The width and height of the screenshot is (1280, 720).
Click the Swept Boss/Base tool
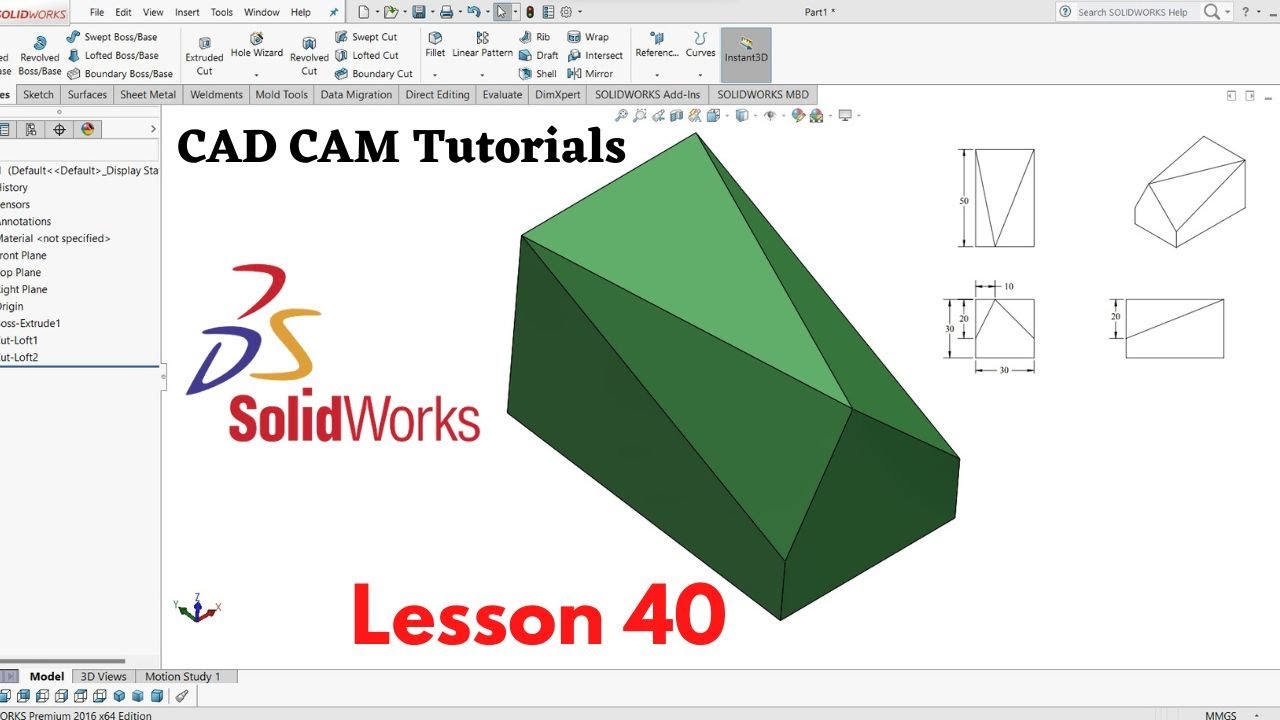112,37
